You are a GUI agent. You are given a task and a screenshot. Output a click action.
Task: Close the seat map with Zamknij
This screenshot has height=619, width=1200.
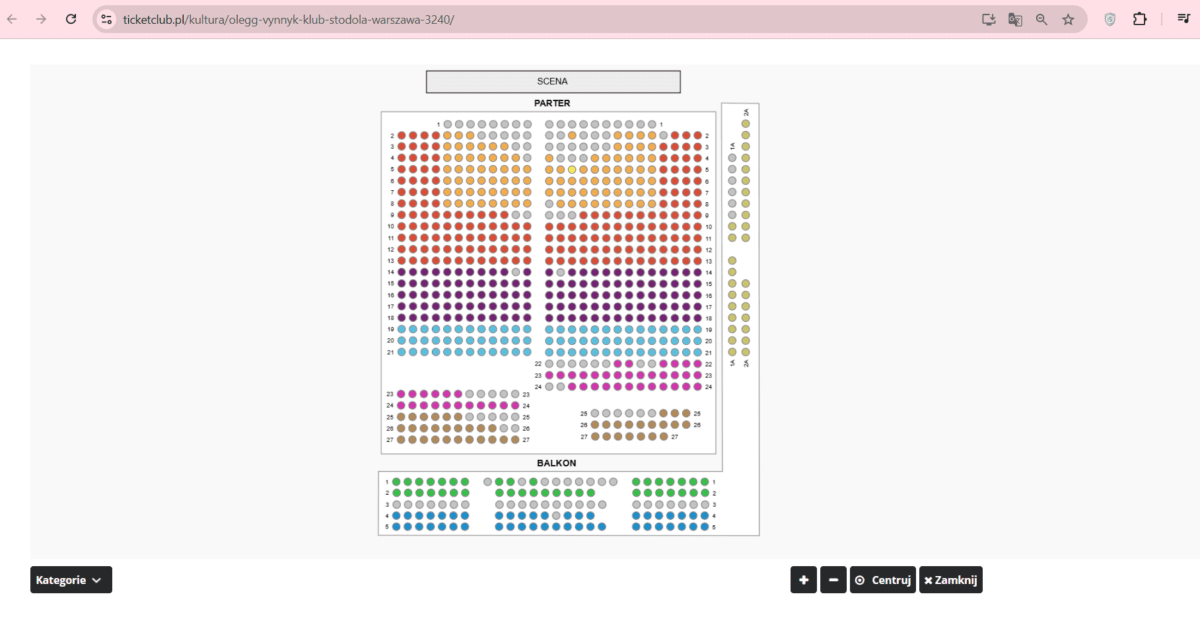tap(951, 580)
